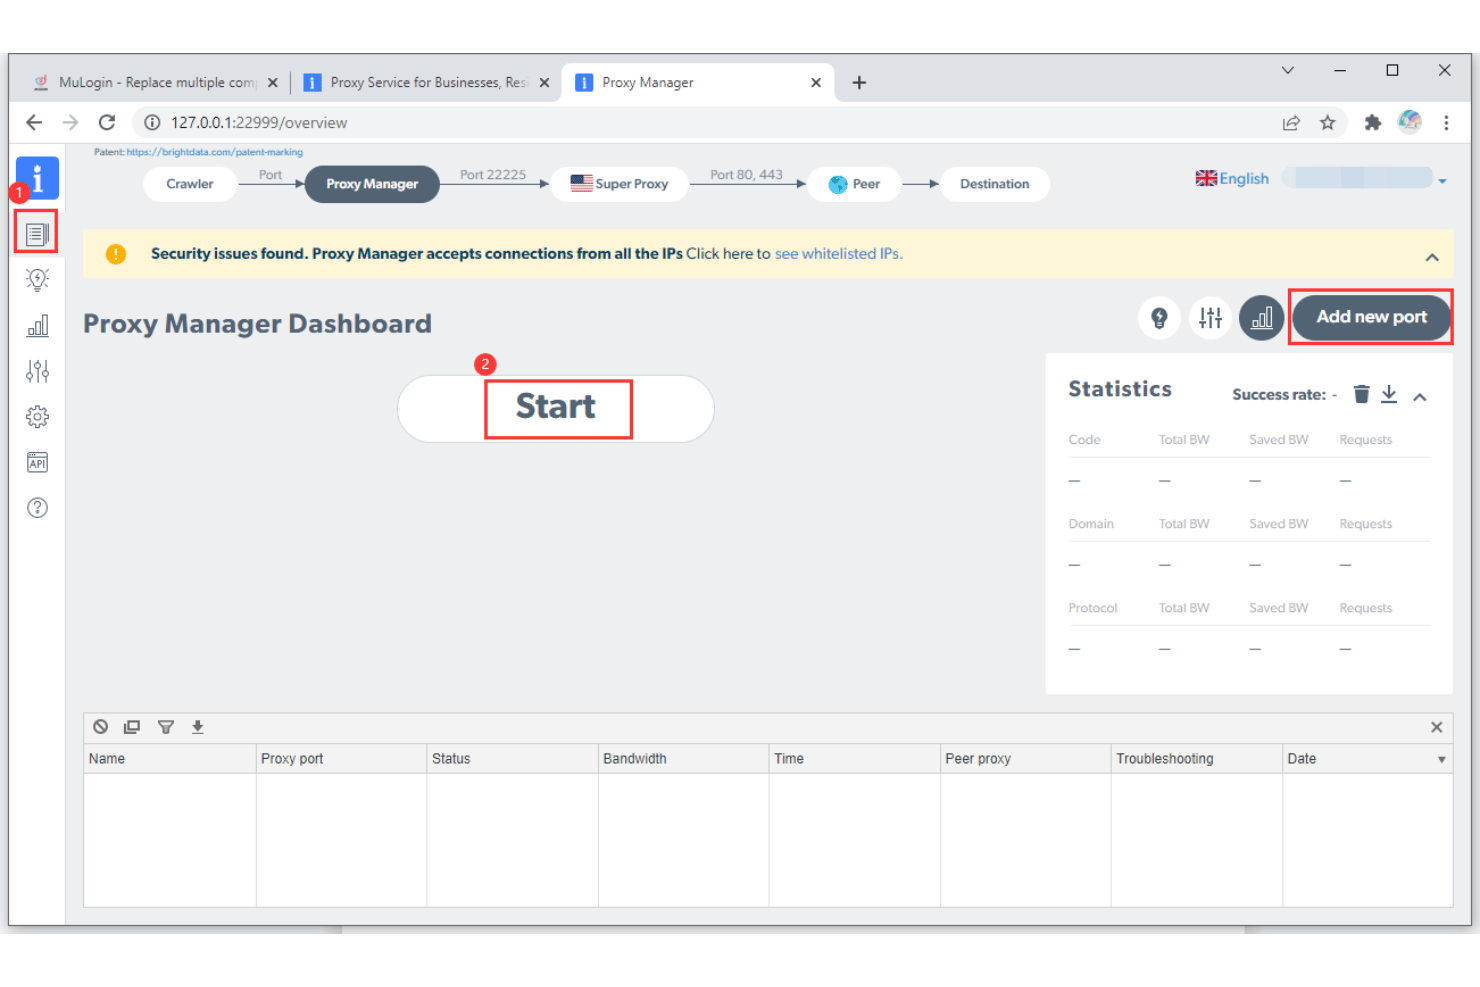The width and height of the screenshot is (1480, 987).
Task: Click Add new port button
Action: click(1371, 317)
